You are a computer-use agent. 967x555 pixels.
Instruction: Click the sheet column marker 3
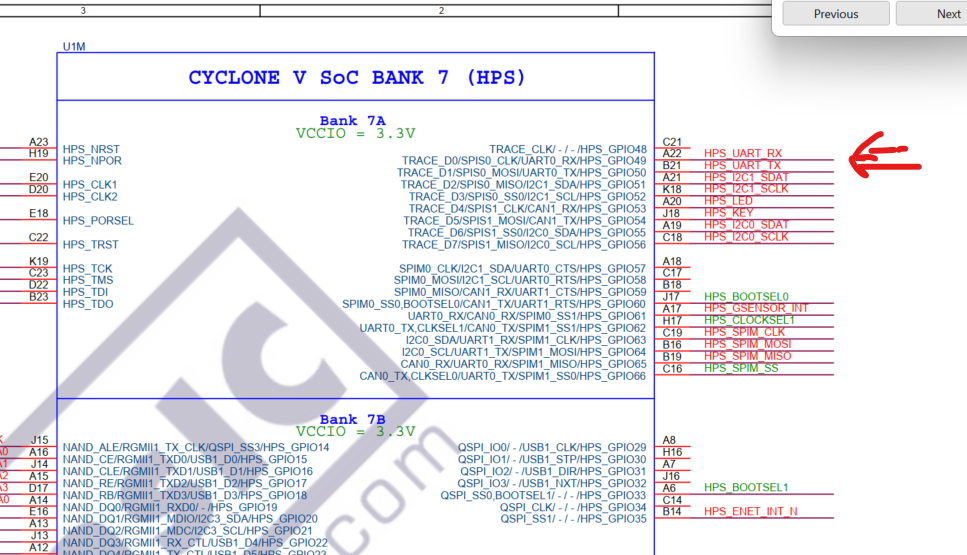[83, 10]
